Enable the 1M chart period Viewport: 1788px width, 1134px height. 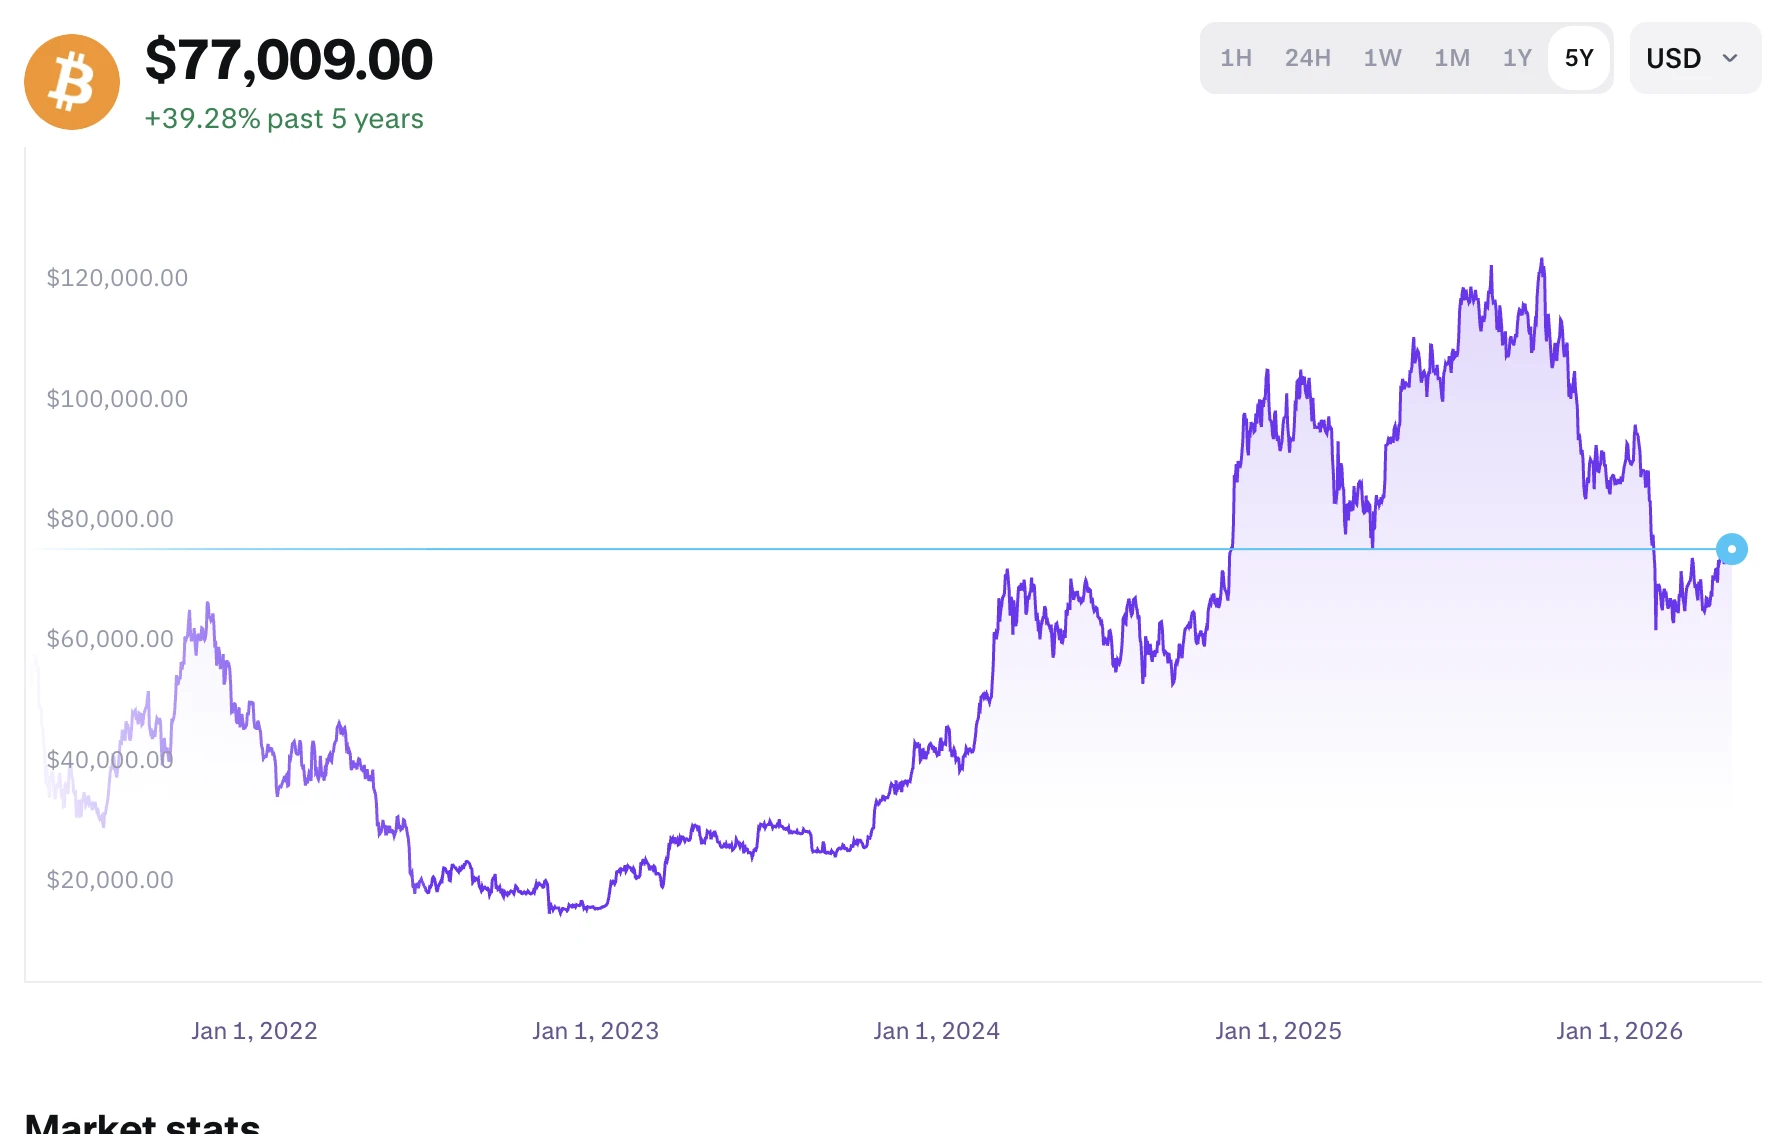[x=1452, y=58]
